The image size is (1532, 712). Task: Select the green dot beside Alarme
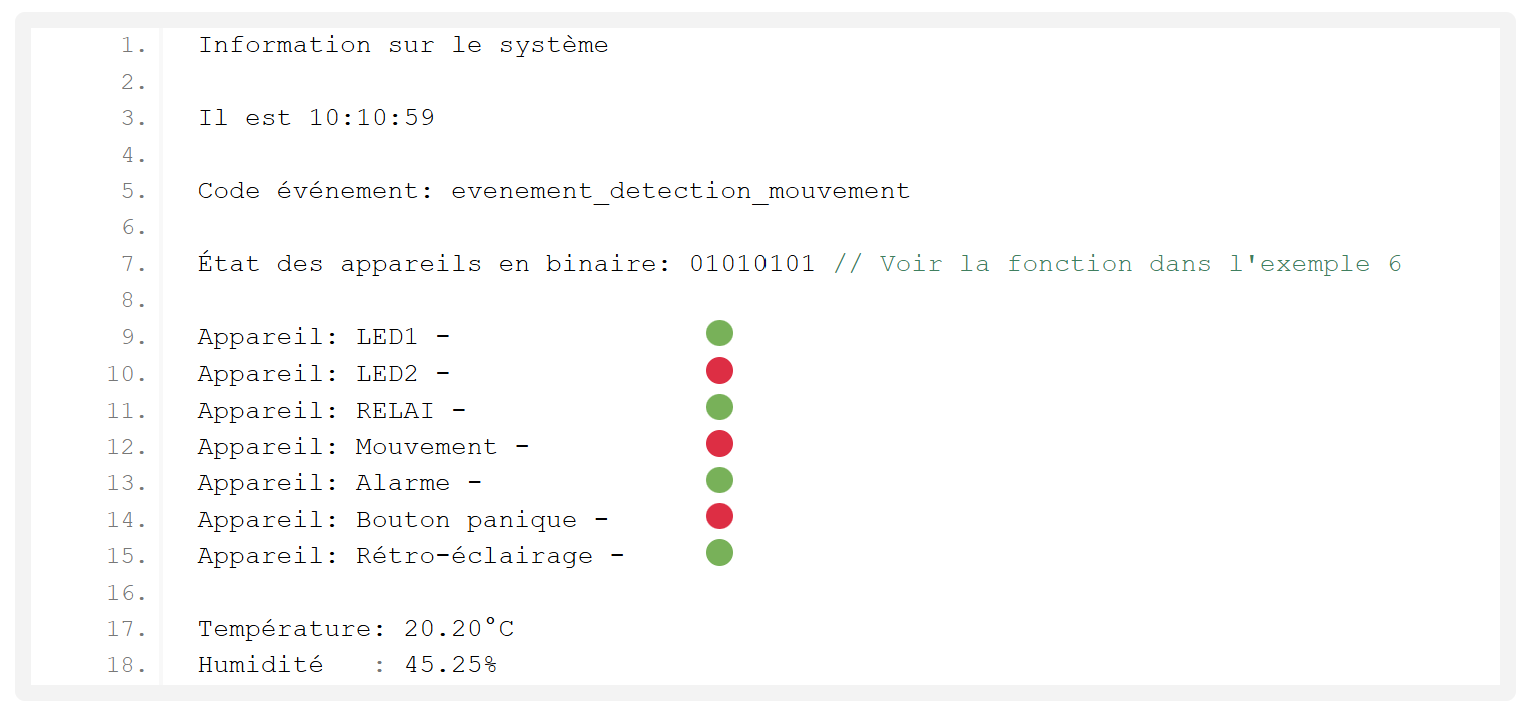pyautogui.click(x=719, y=480)
